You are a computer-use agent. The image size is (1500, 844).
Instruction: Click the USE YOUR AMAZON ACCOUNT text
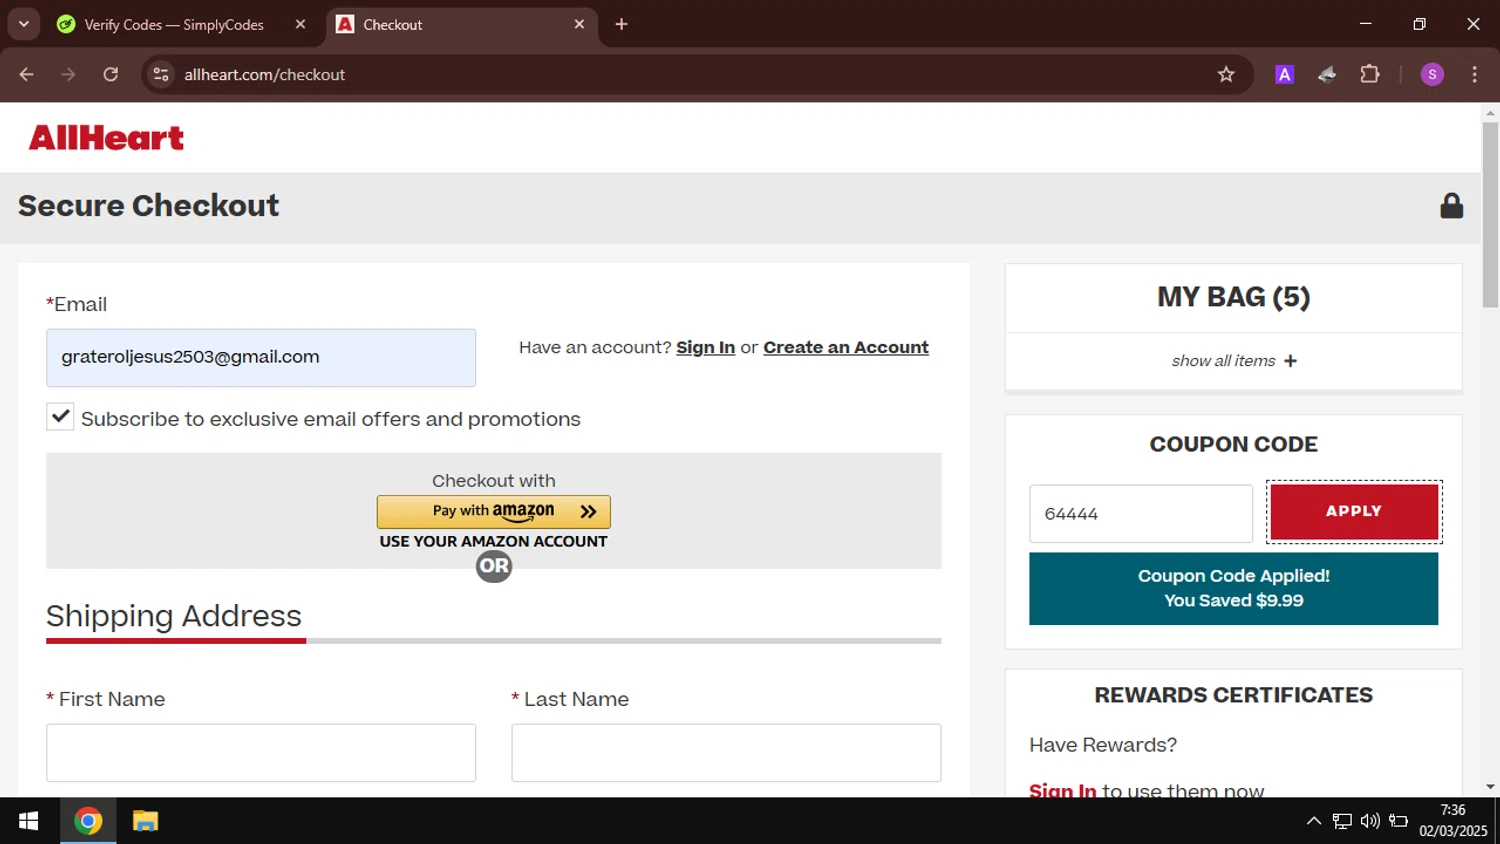pyautogui.click(x=494, y=541)
